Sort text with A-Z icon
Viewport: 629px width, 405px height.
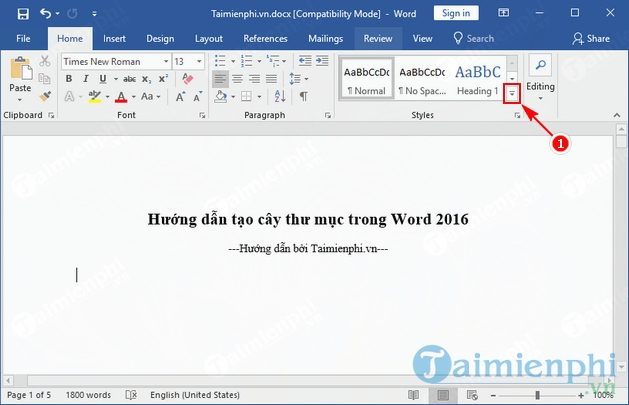coord(280,96)
